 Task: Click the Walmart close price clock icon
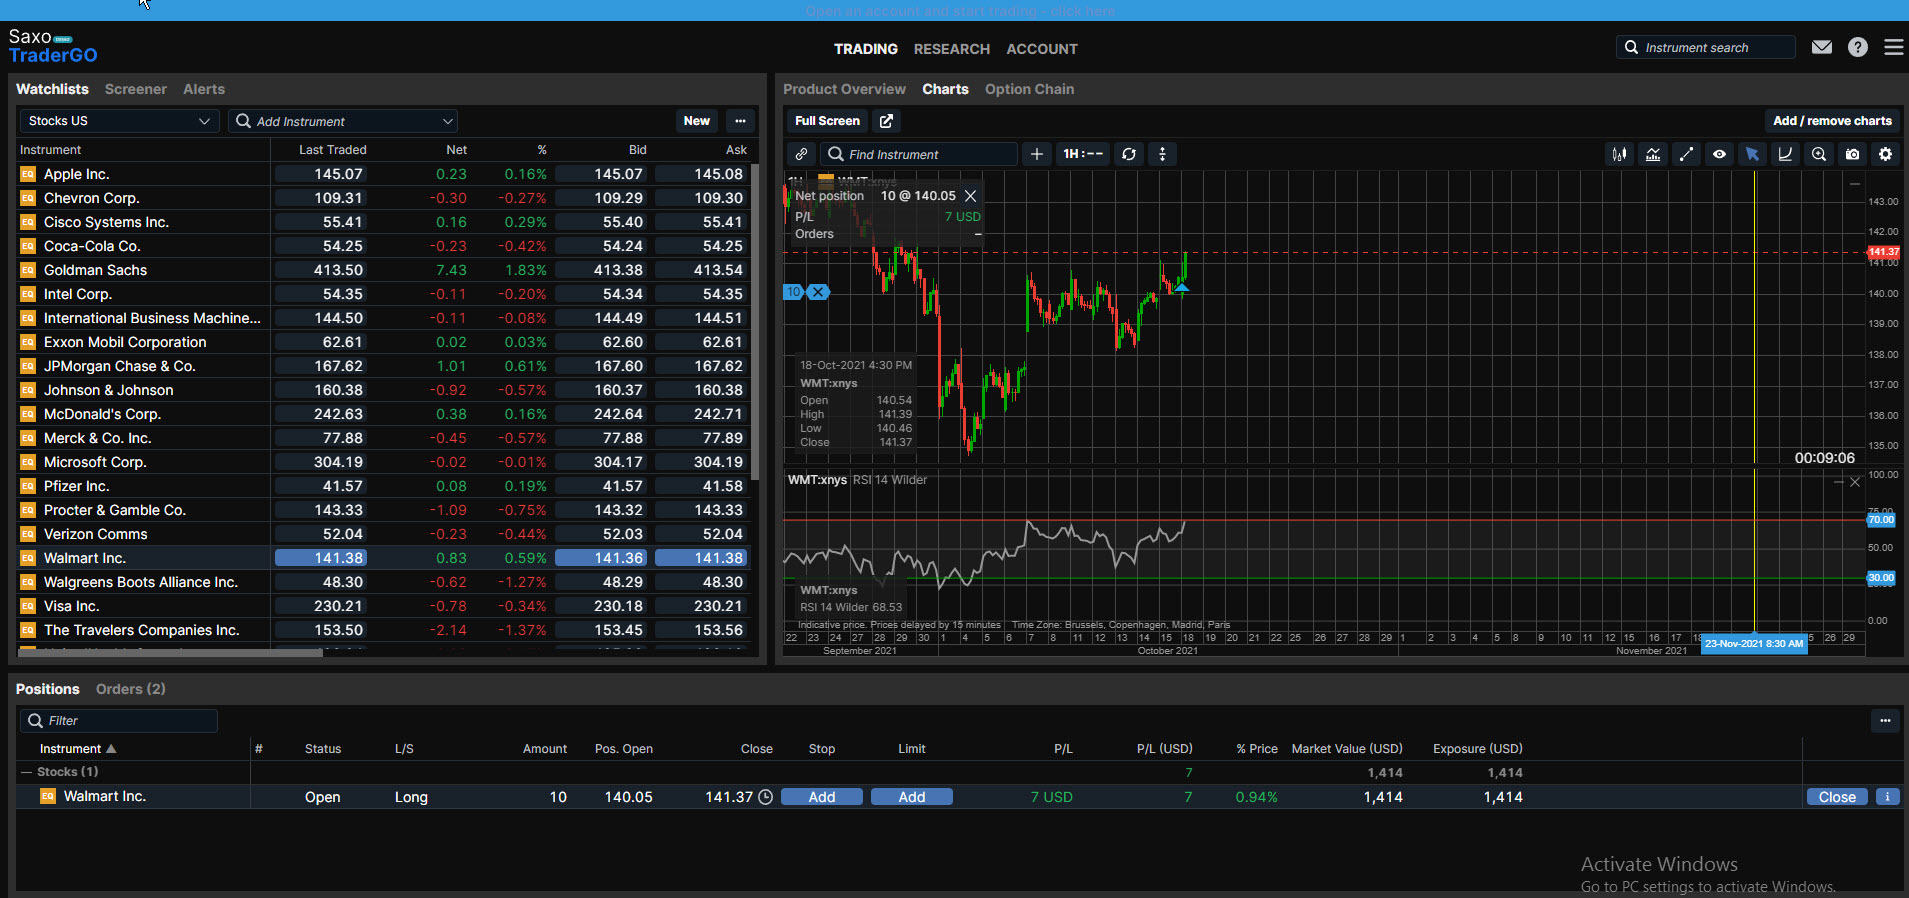click(765, 797)
